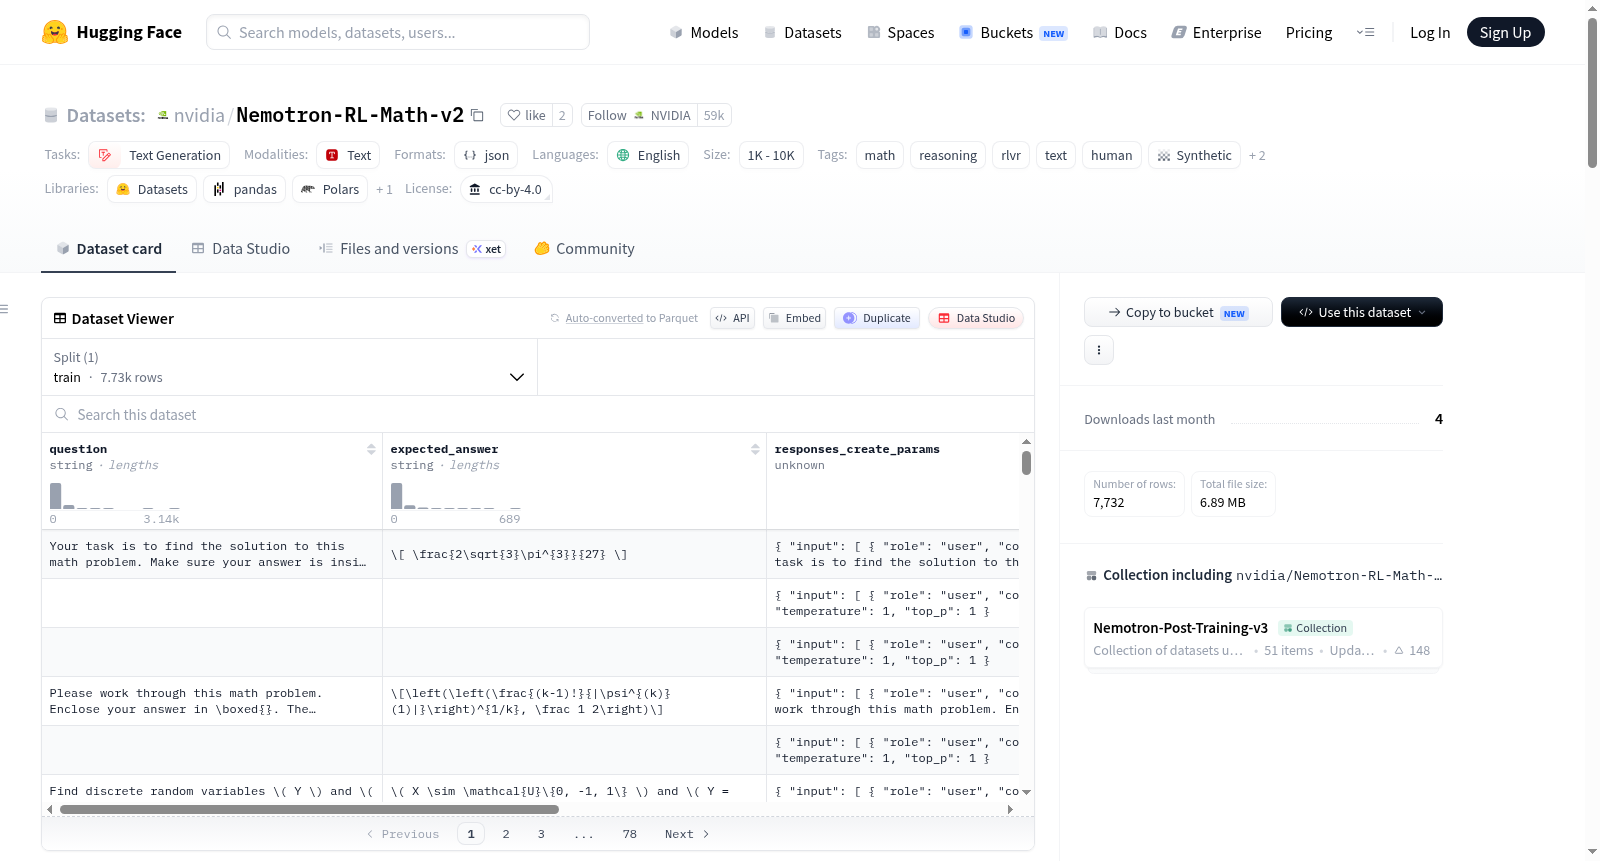Viewport: 1600px width, 861px height.
Task: Open Data Studio from the viewer header
Action: pos(976,318)
